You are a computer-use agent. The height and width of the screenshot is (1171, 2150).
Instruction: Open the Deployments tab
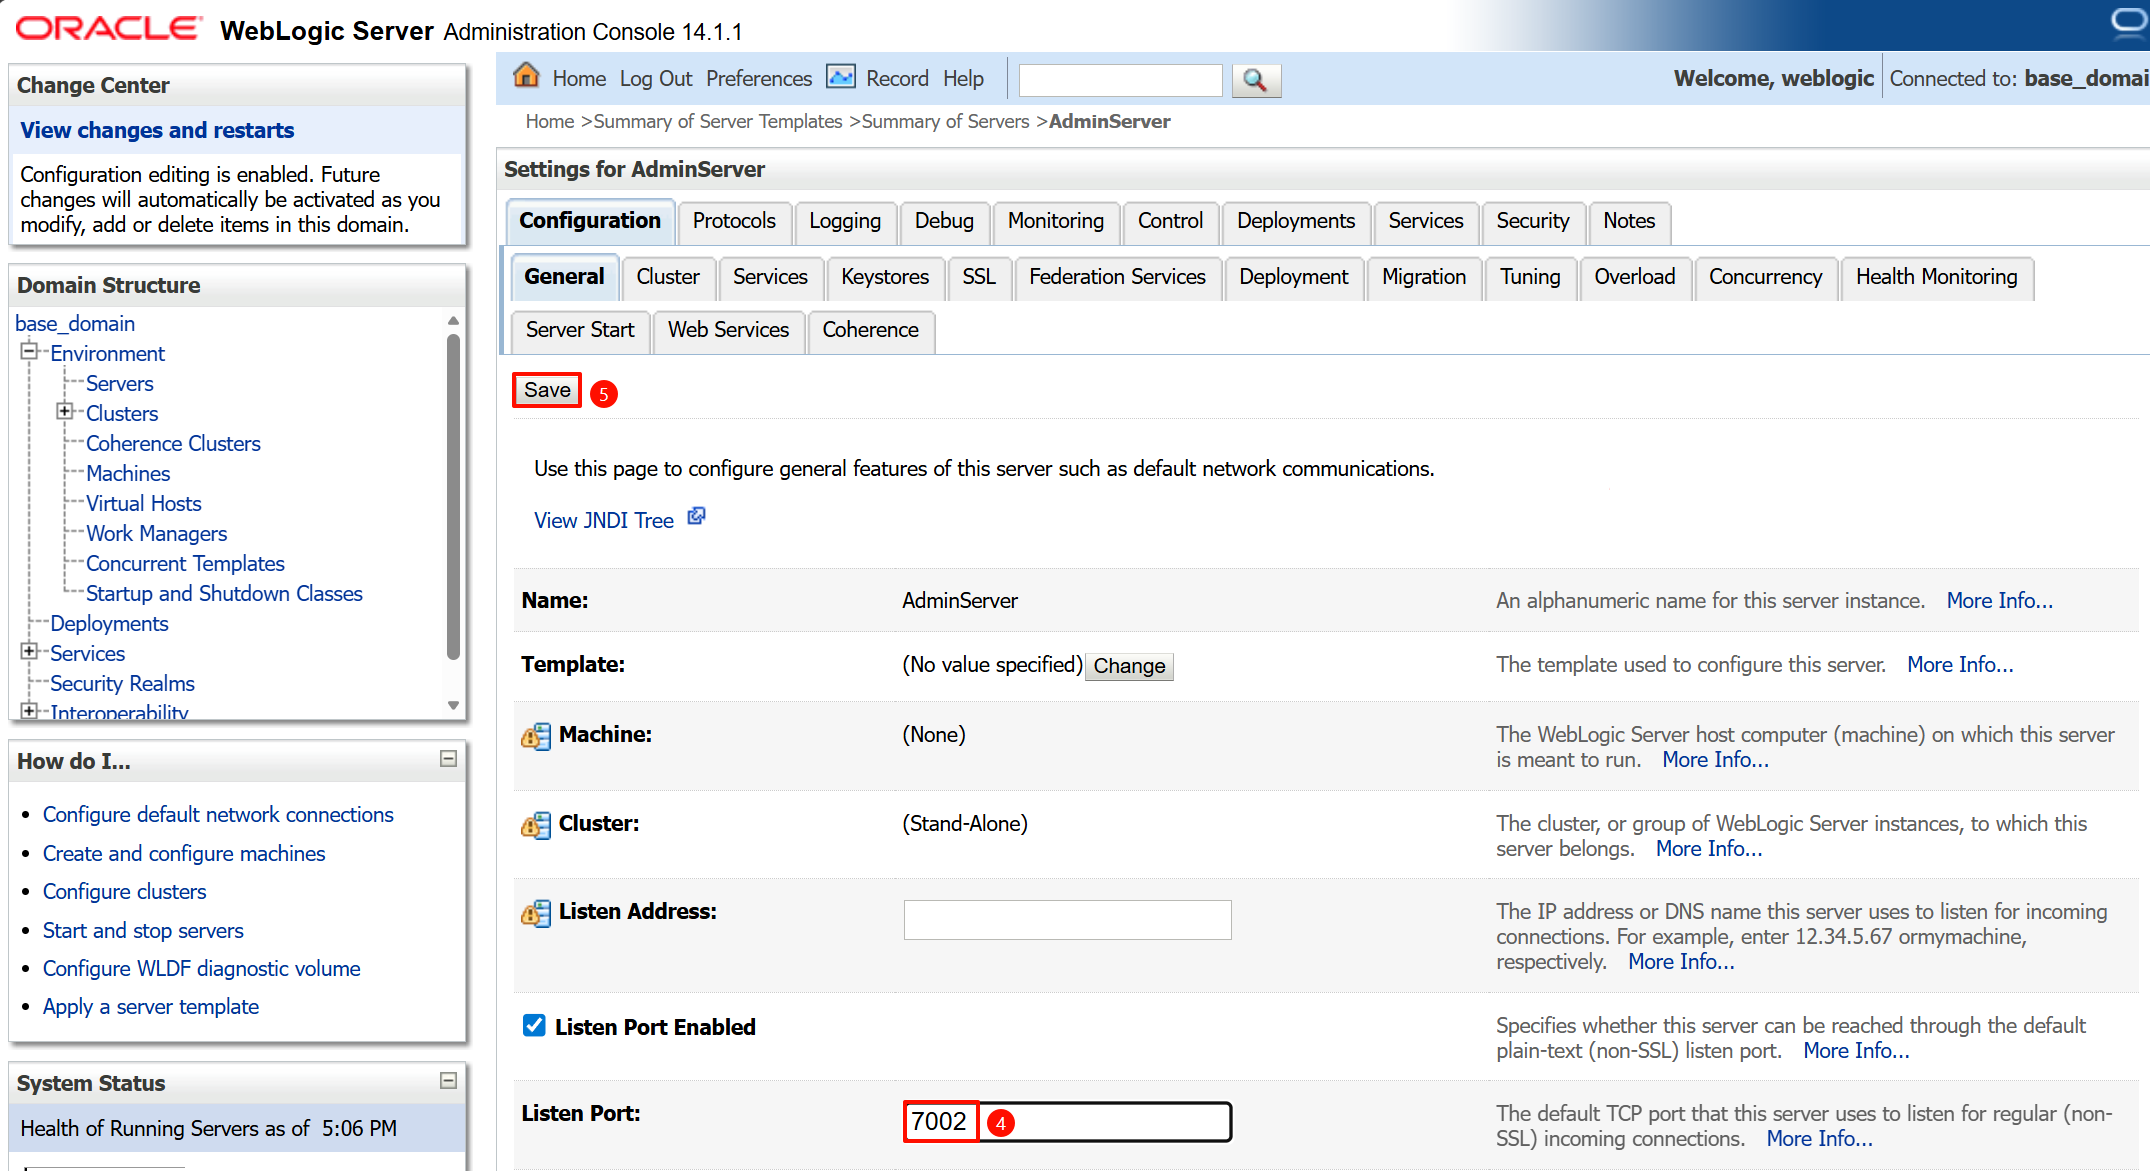coord(1296,221)
